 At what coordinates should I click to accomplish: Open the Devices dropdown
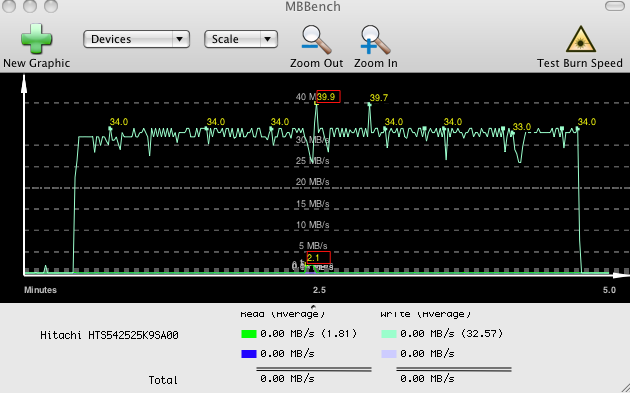coord(136,39)
